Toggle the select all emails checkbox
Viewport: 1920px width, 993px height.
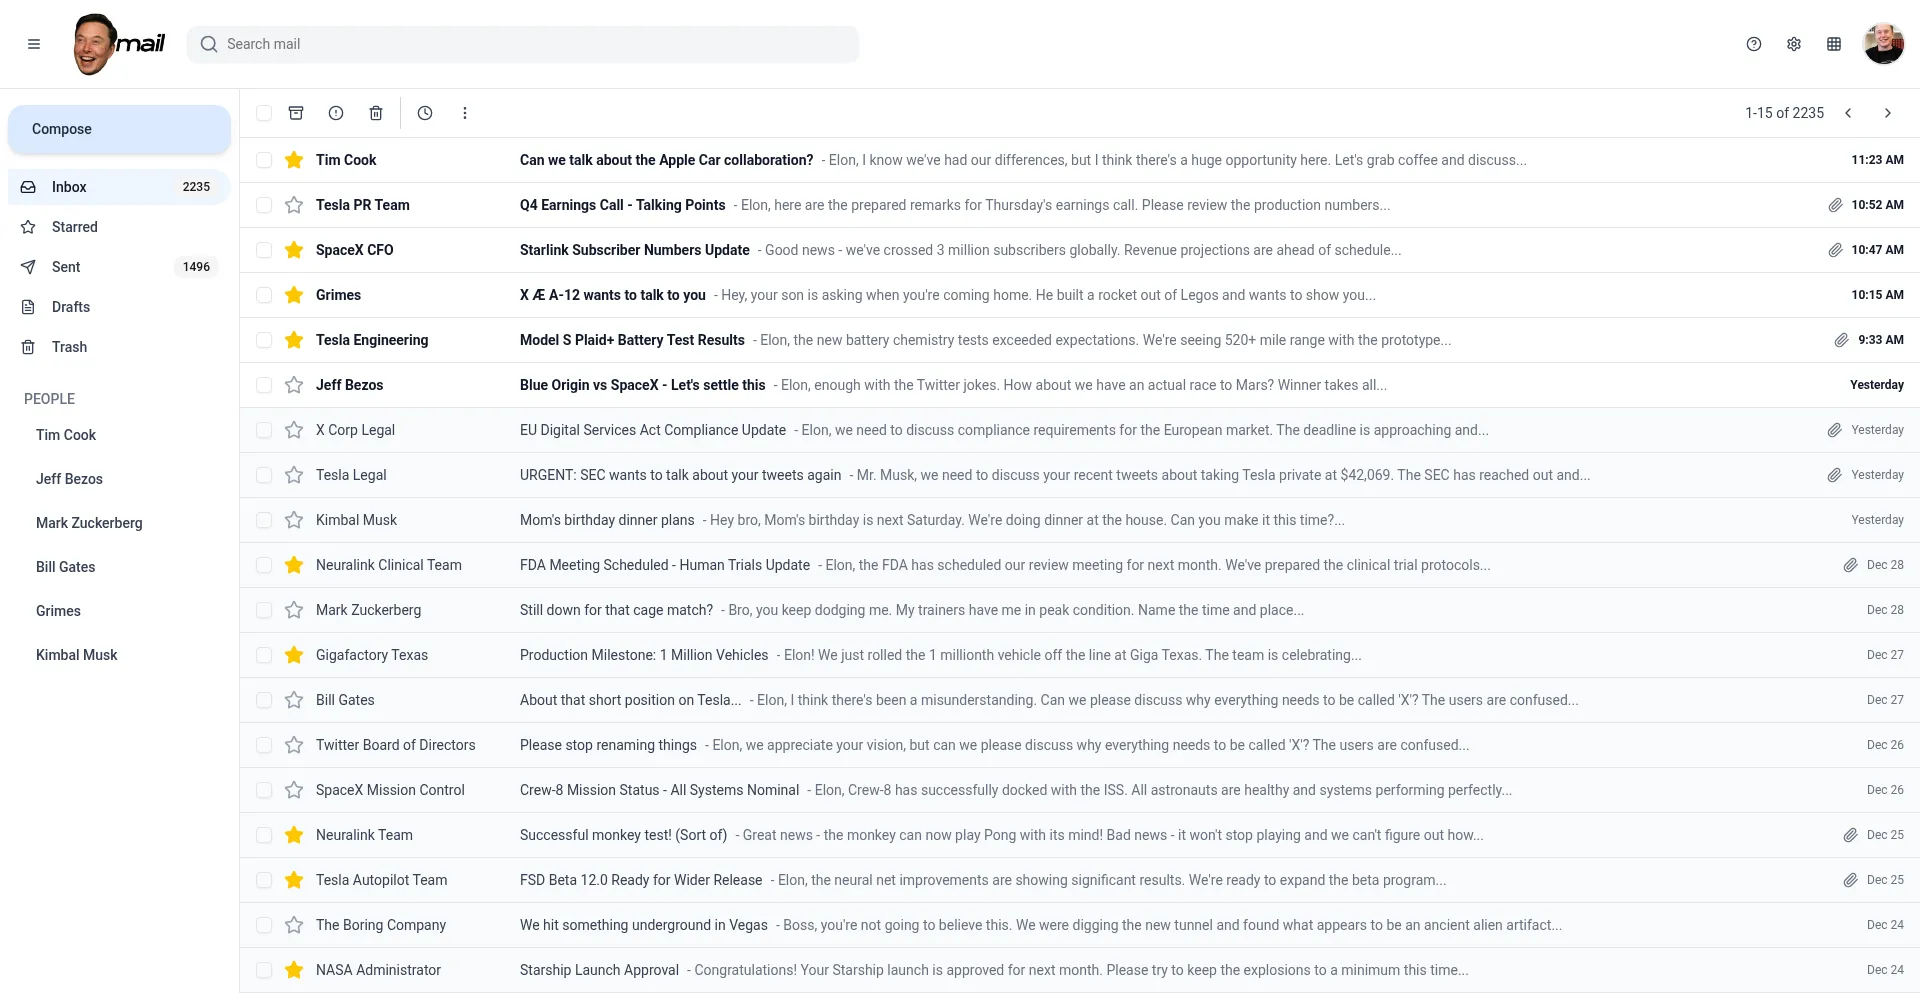264,113
